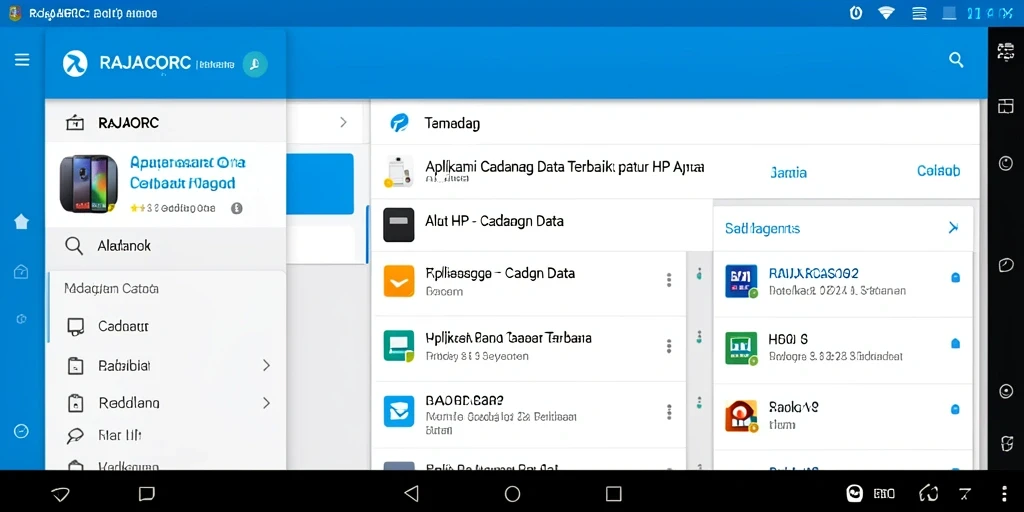Screen dimensions: 1024x512
Task: Tap the Android recent apps square
Action: point(613,493)
